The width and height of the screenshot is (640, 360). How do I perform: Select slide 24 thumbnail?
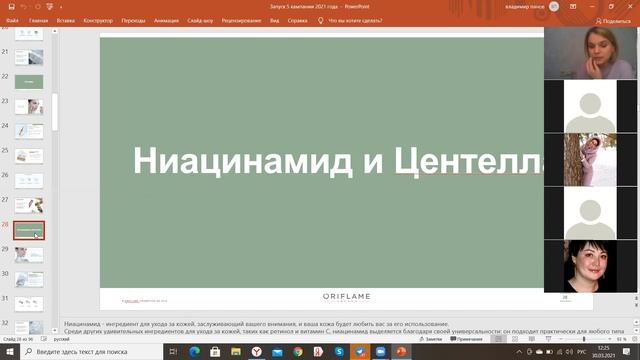pyautogui.click(x=29, y=131)
